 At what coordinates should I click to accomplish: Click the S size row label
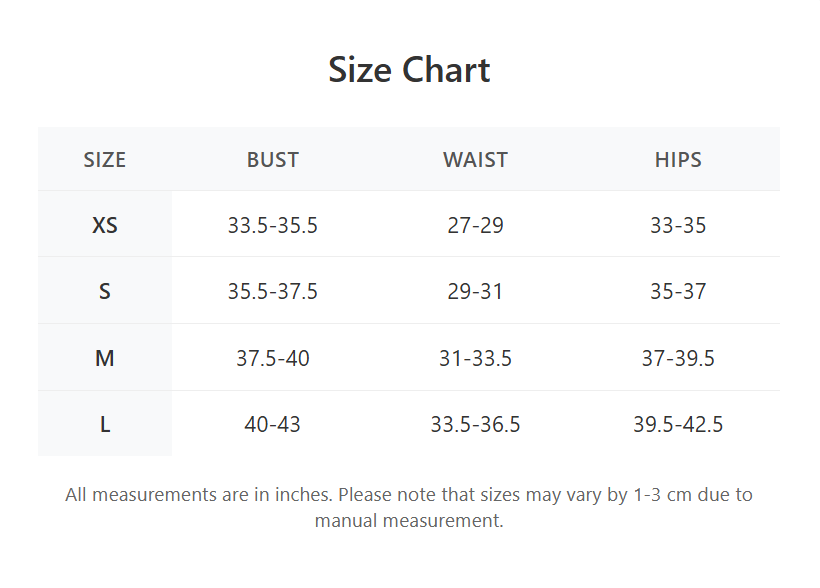pyautogui.click(x=105, y=291)
